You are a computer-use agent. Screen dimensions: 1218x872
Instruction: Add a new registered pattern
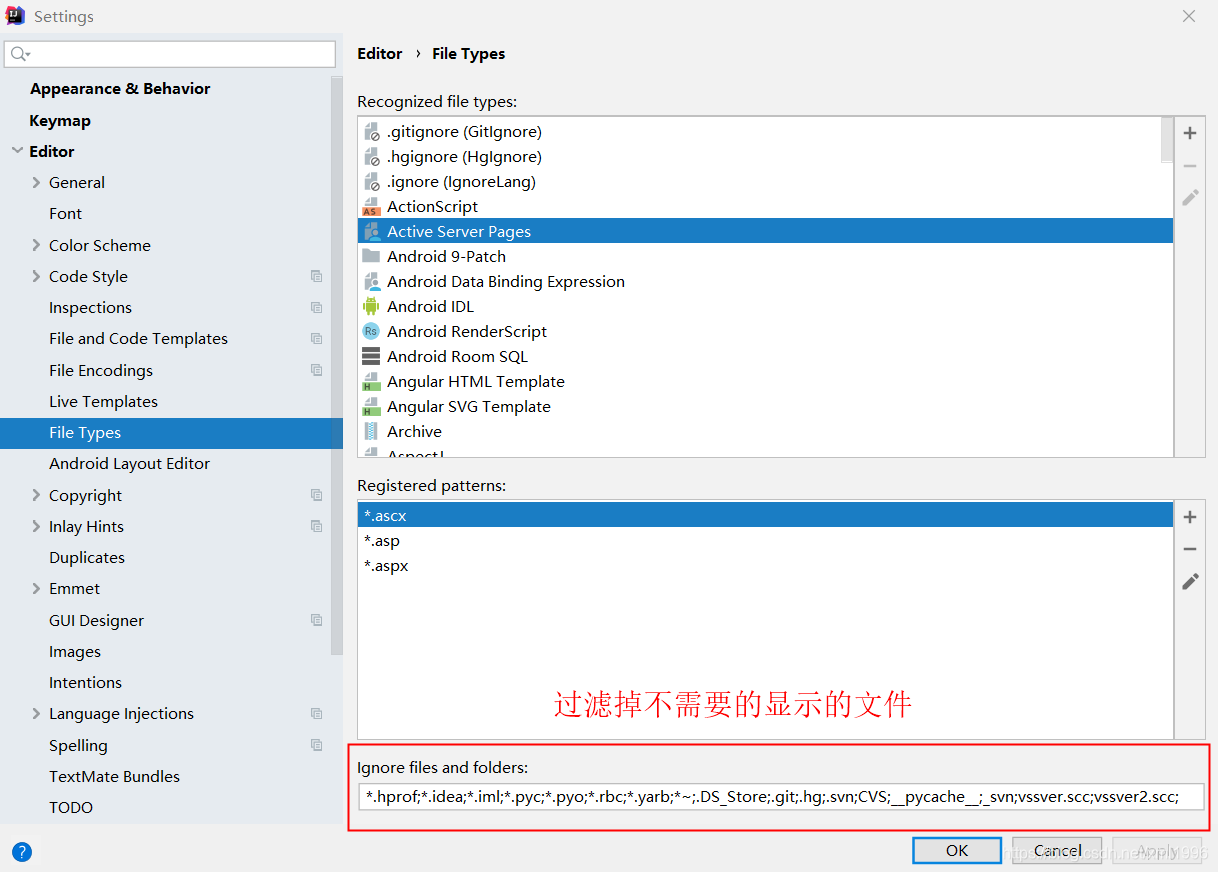[x=1190, y=517]
